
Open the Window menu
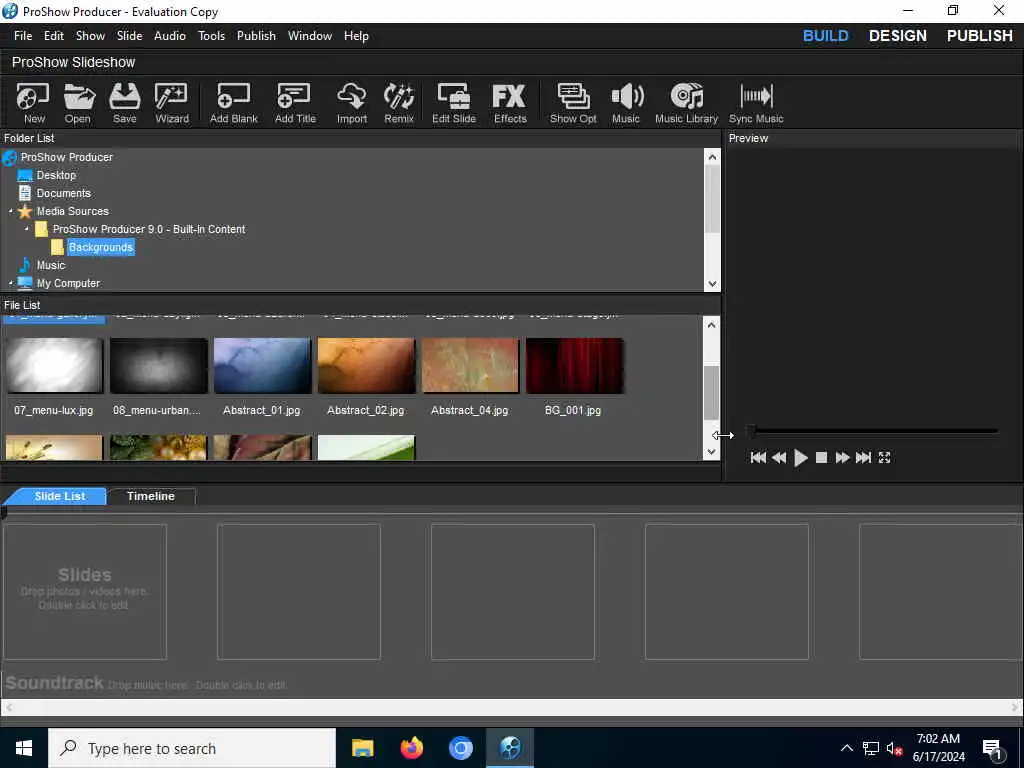310,36
